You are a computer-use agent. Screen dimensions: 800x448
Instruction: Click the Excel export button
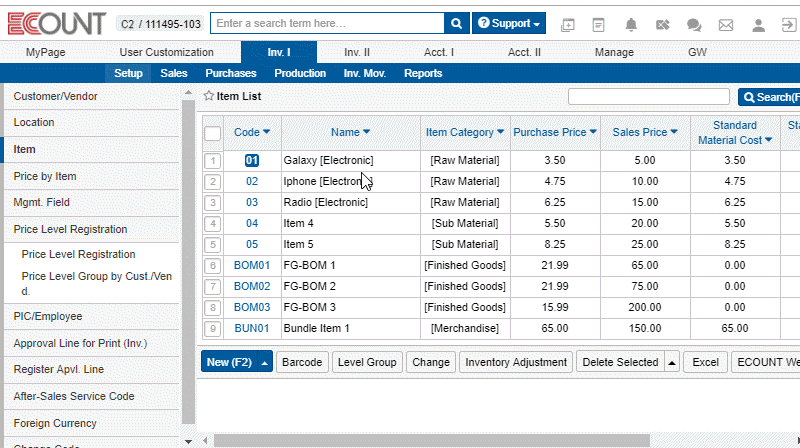coord(705,362)
